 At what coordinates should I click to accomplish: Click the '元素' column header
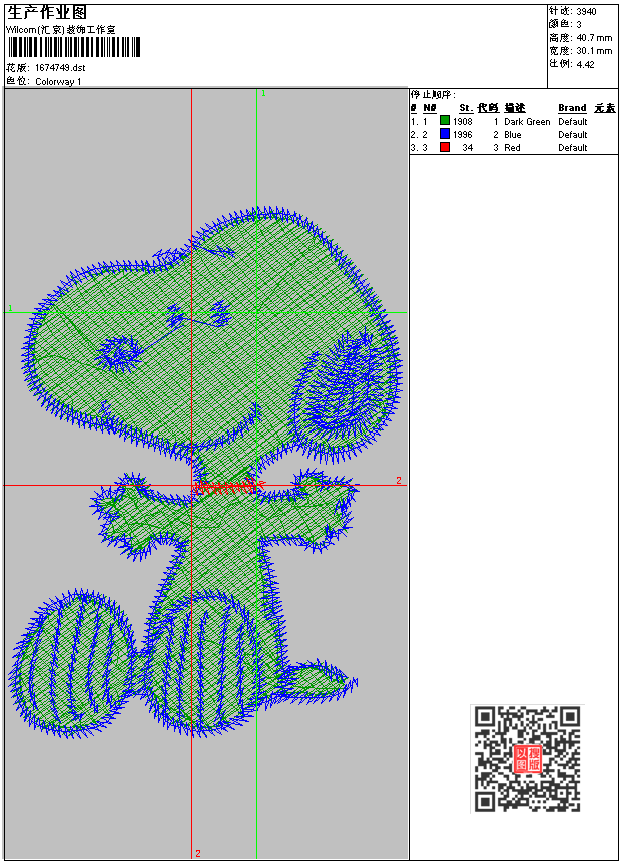coord(605,108)
